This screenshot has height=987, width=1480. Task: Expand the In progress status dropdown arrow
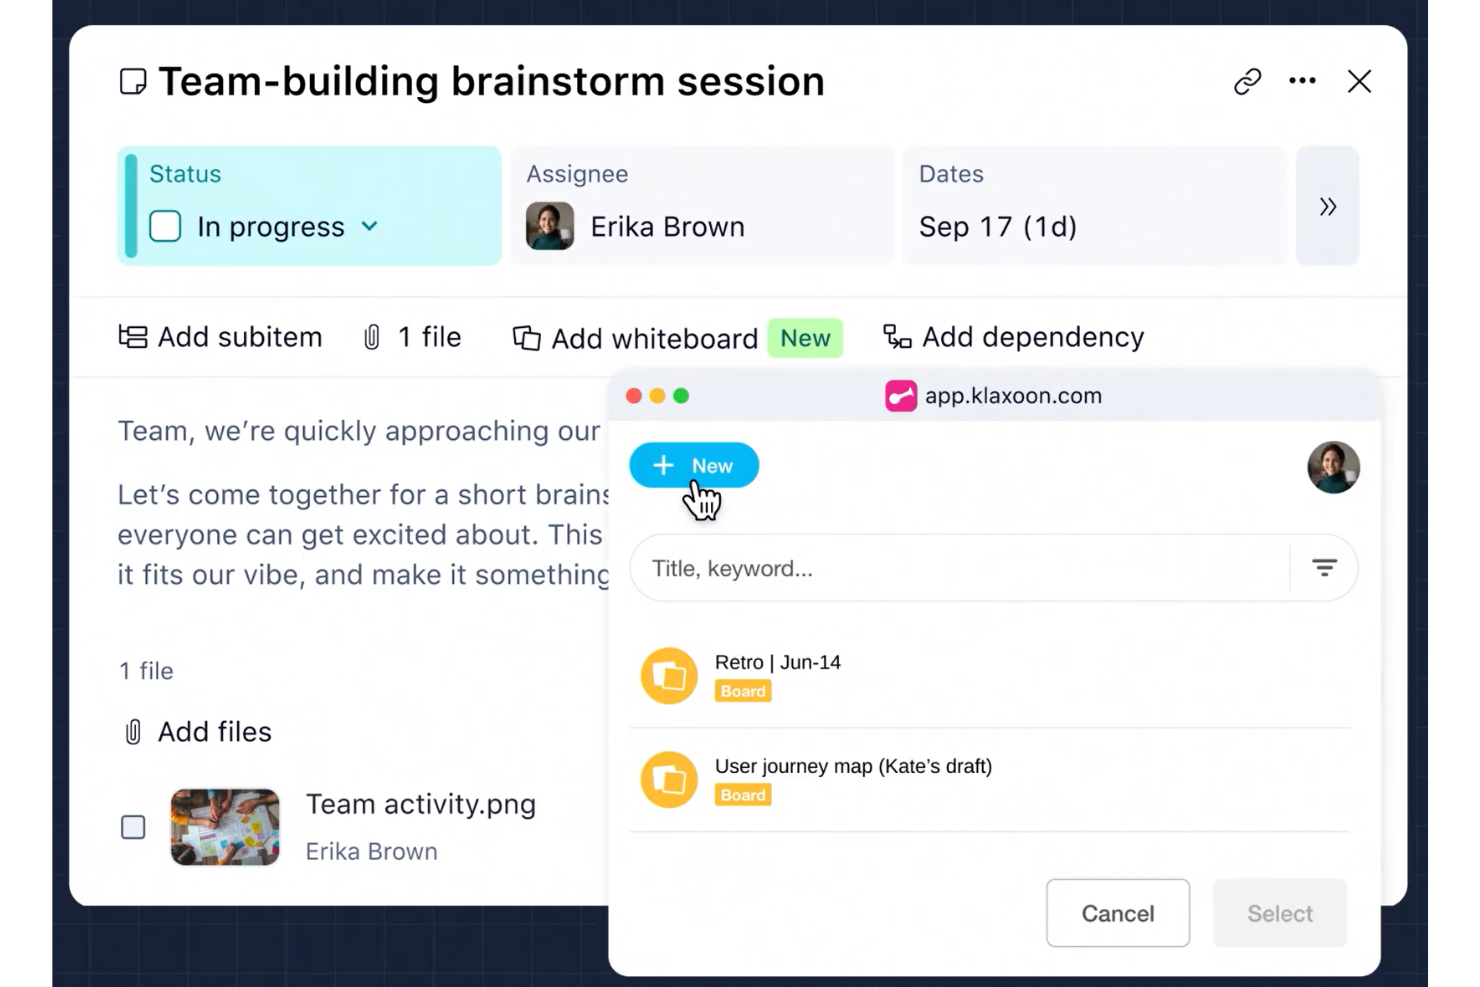click(x=370, y=226)
